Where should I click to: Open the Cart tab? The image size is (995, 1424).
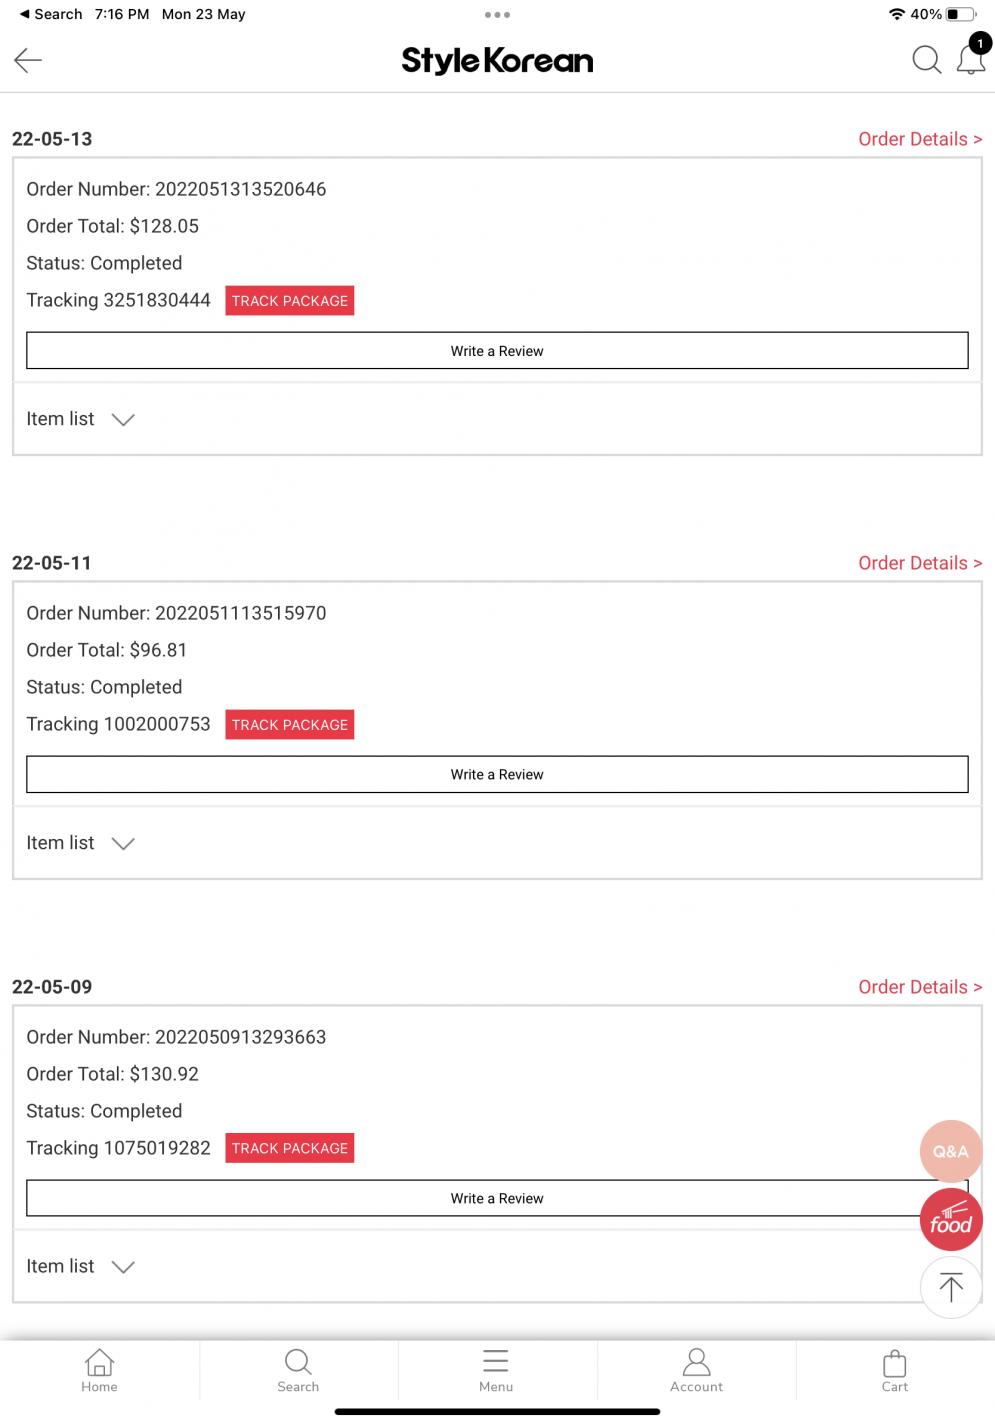[x=895, y=1370]
